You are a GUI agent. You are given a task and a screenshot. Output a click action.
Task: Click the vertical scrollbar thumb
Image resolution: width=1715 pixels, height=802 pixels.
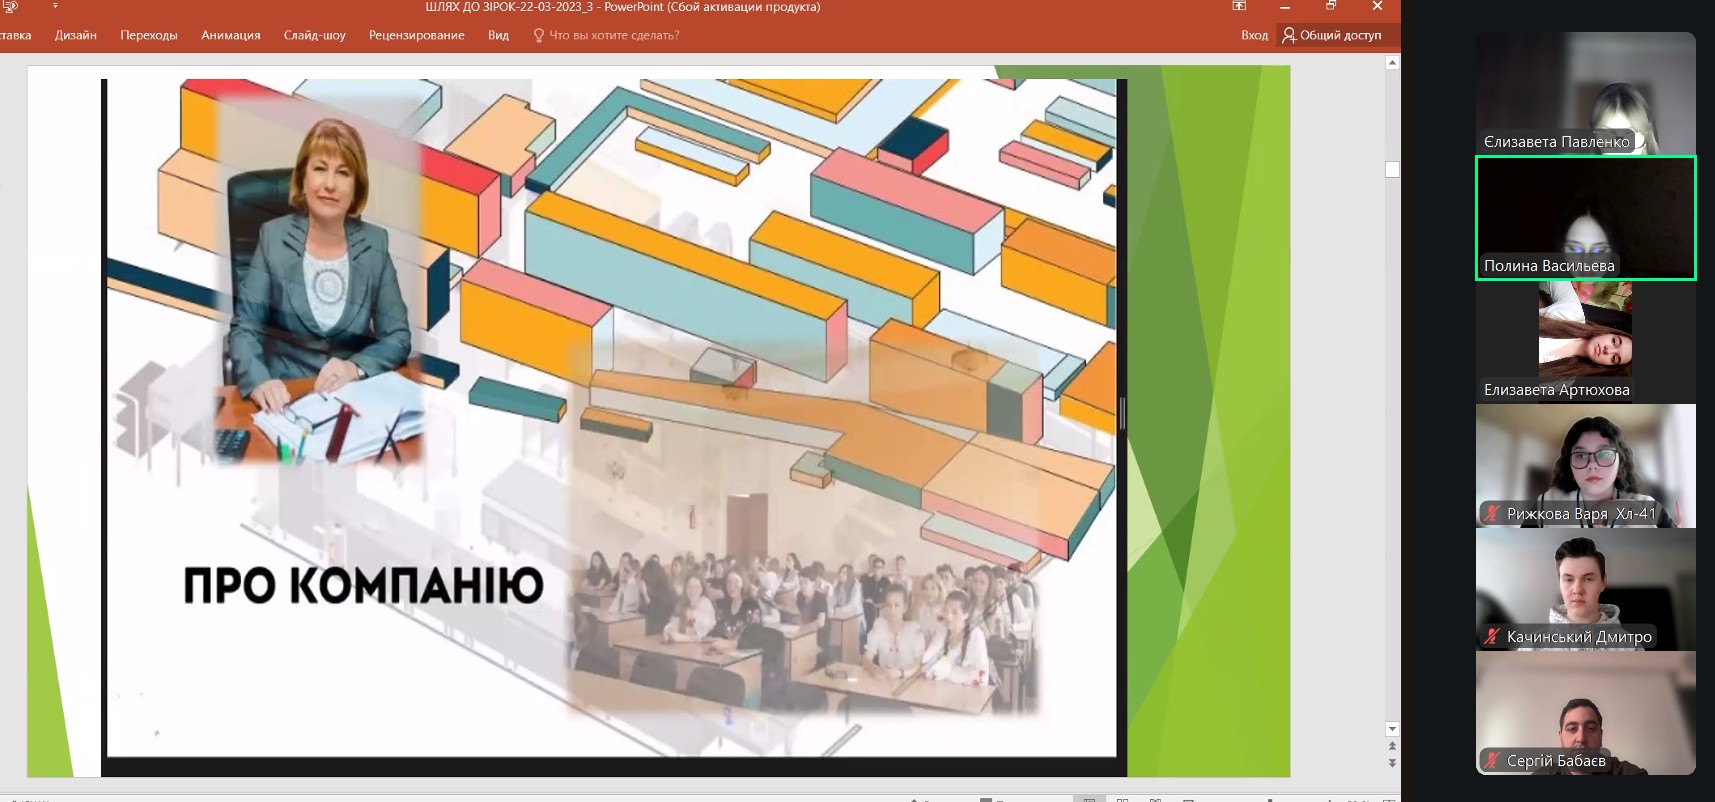(x=1392, y=169)
